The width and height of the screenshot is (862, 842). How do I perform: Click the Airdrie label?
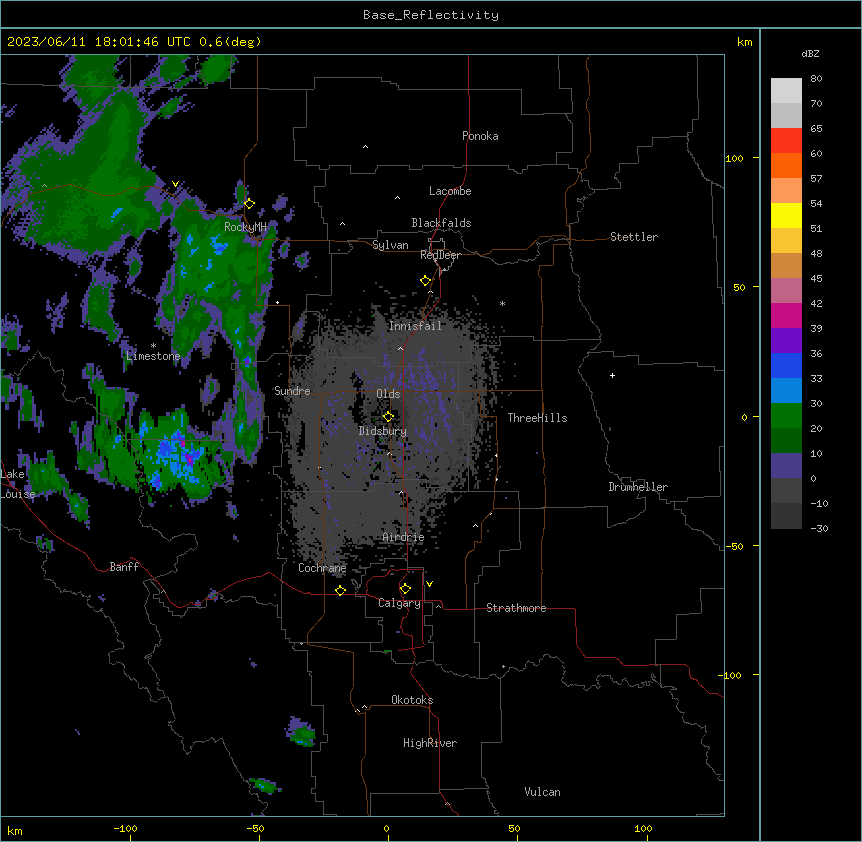[403, 537]
